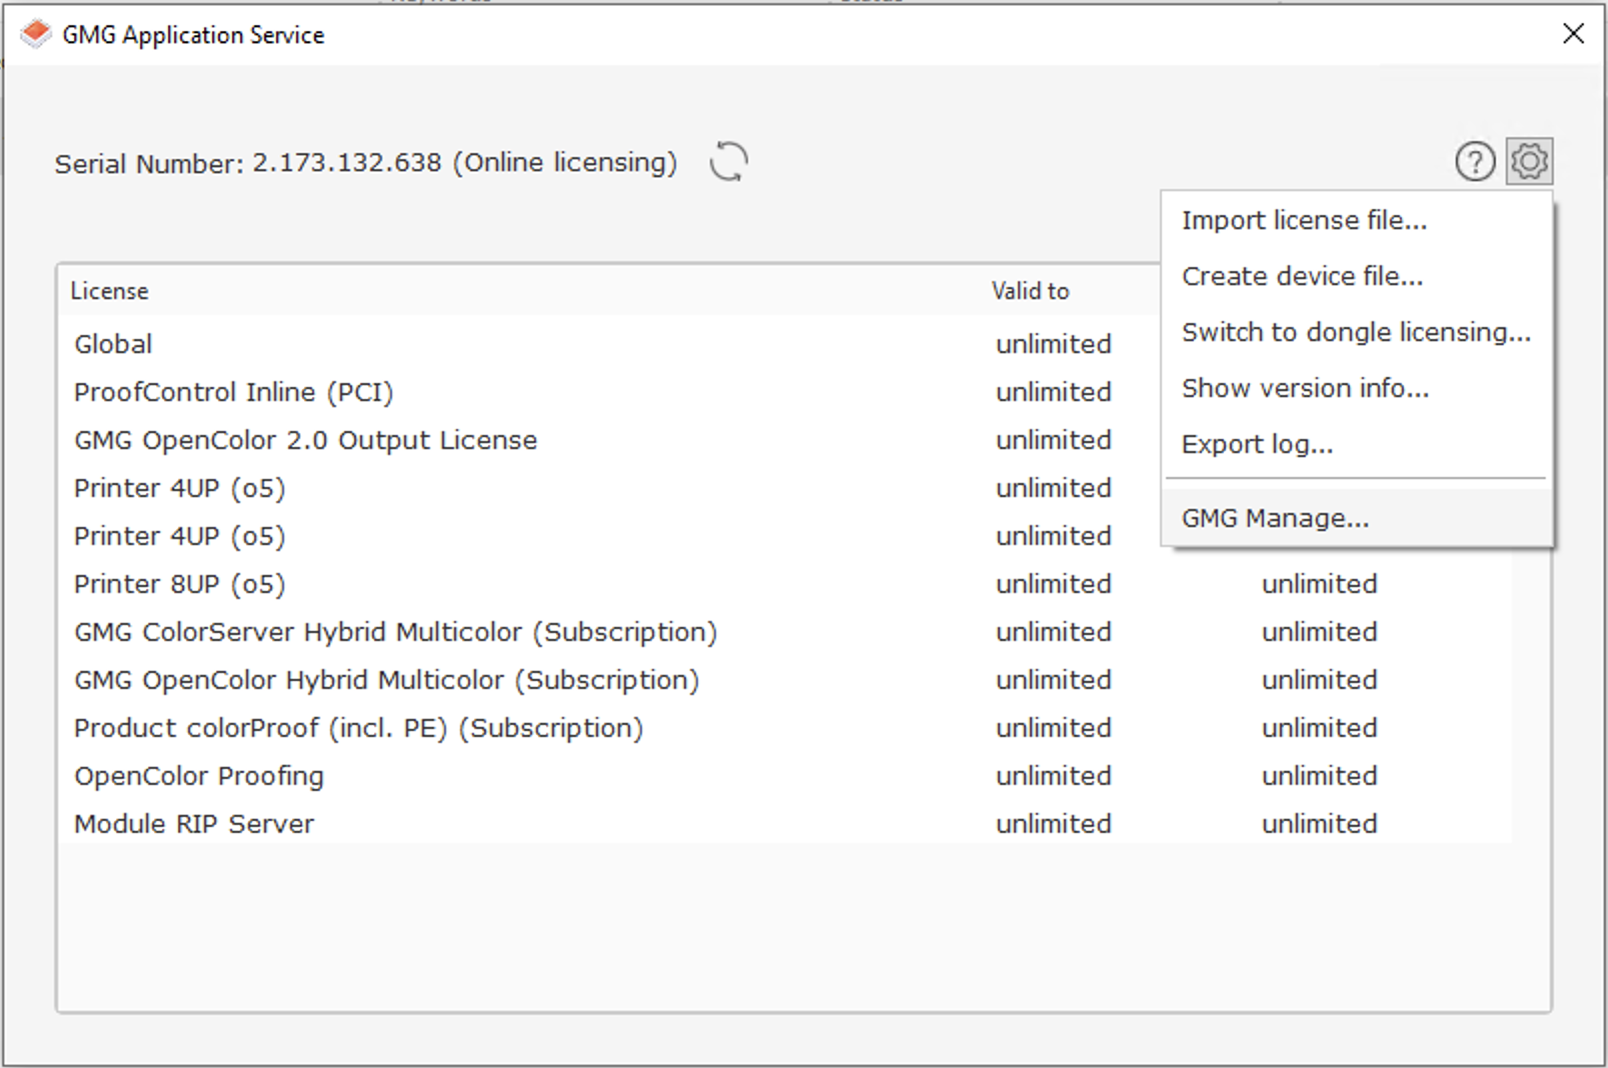Open the help question mark icon
The width and height of the screenshot is (1608, 1068).
(x=1475, y=161)
